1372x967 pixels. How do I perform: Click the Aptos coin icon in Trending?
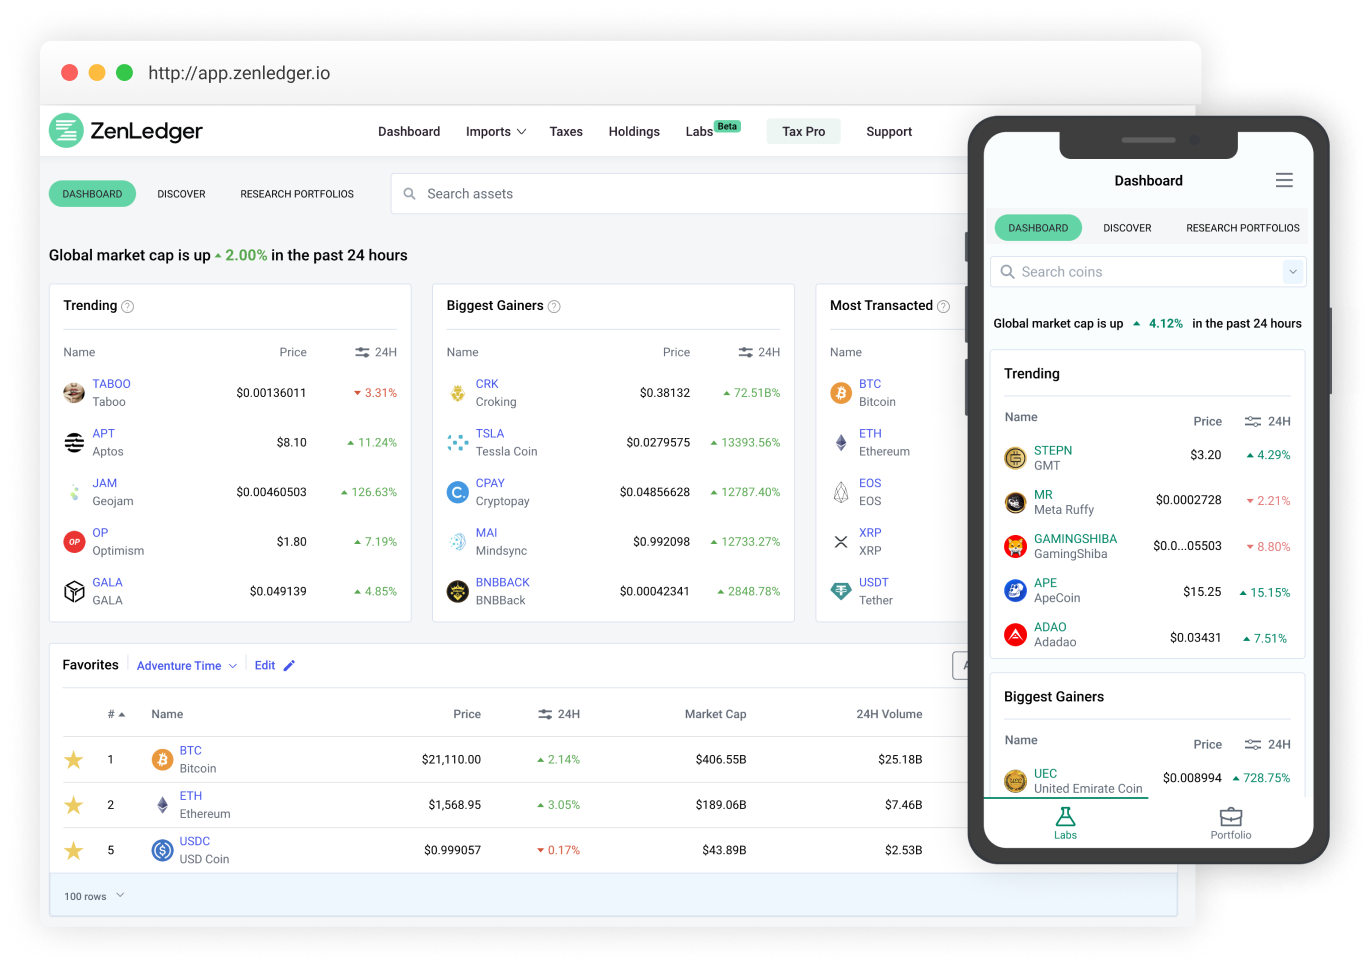[74, 442]
